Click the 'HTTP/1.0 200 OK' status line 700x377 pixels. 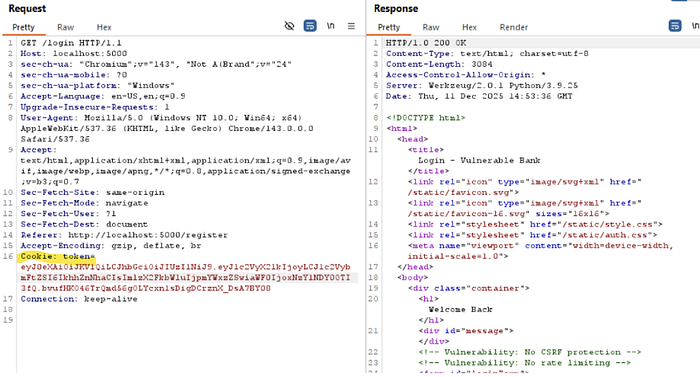pyautogui.click(x=426, y=43)
